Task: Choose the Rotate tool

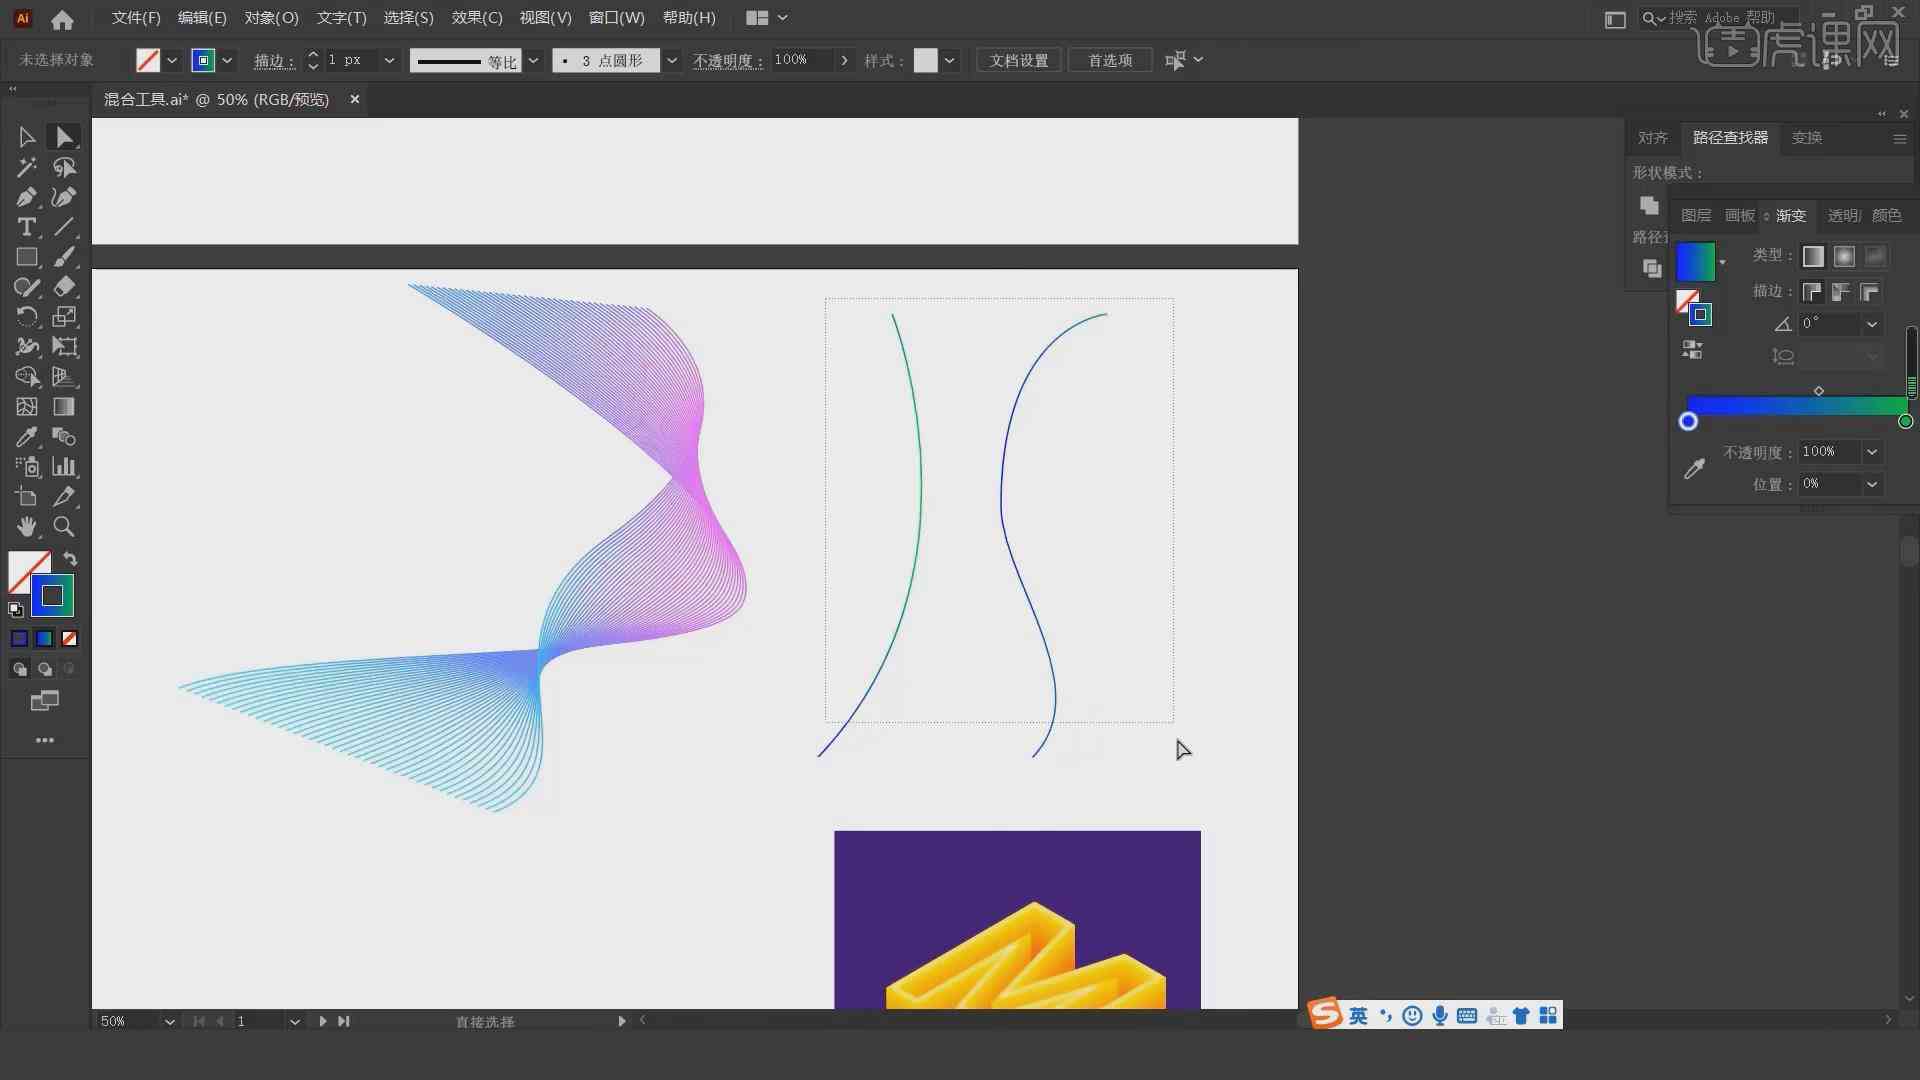Action: coord(27,317)
